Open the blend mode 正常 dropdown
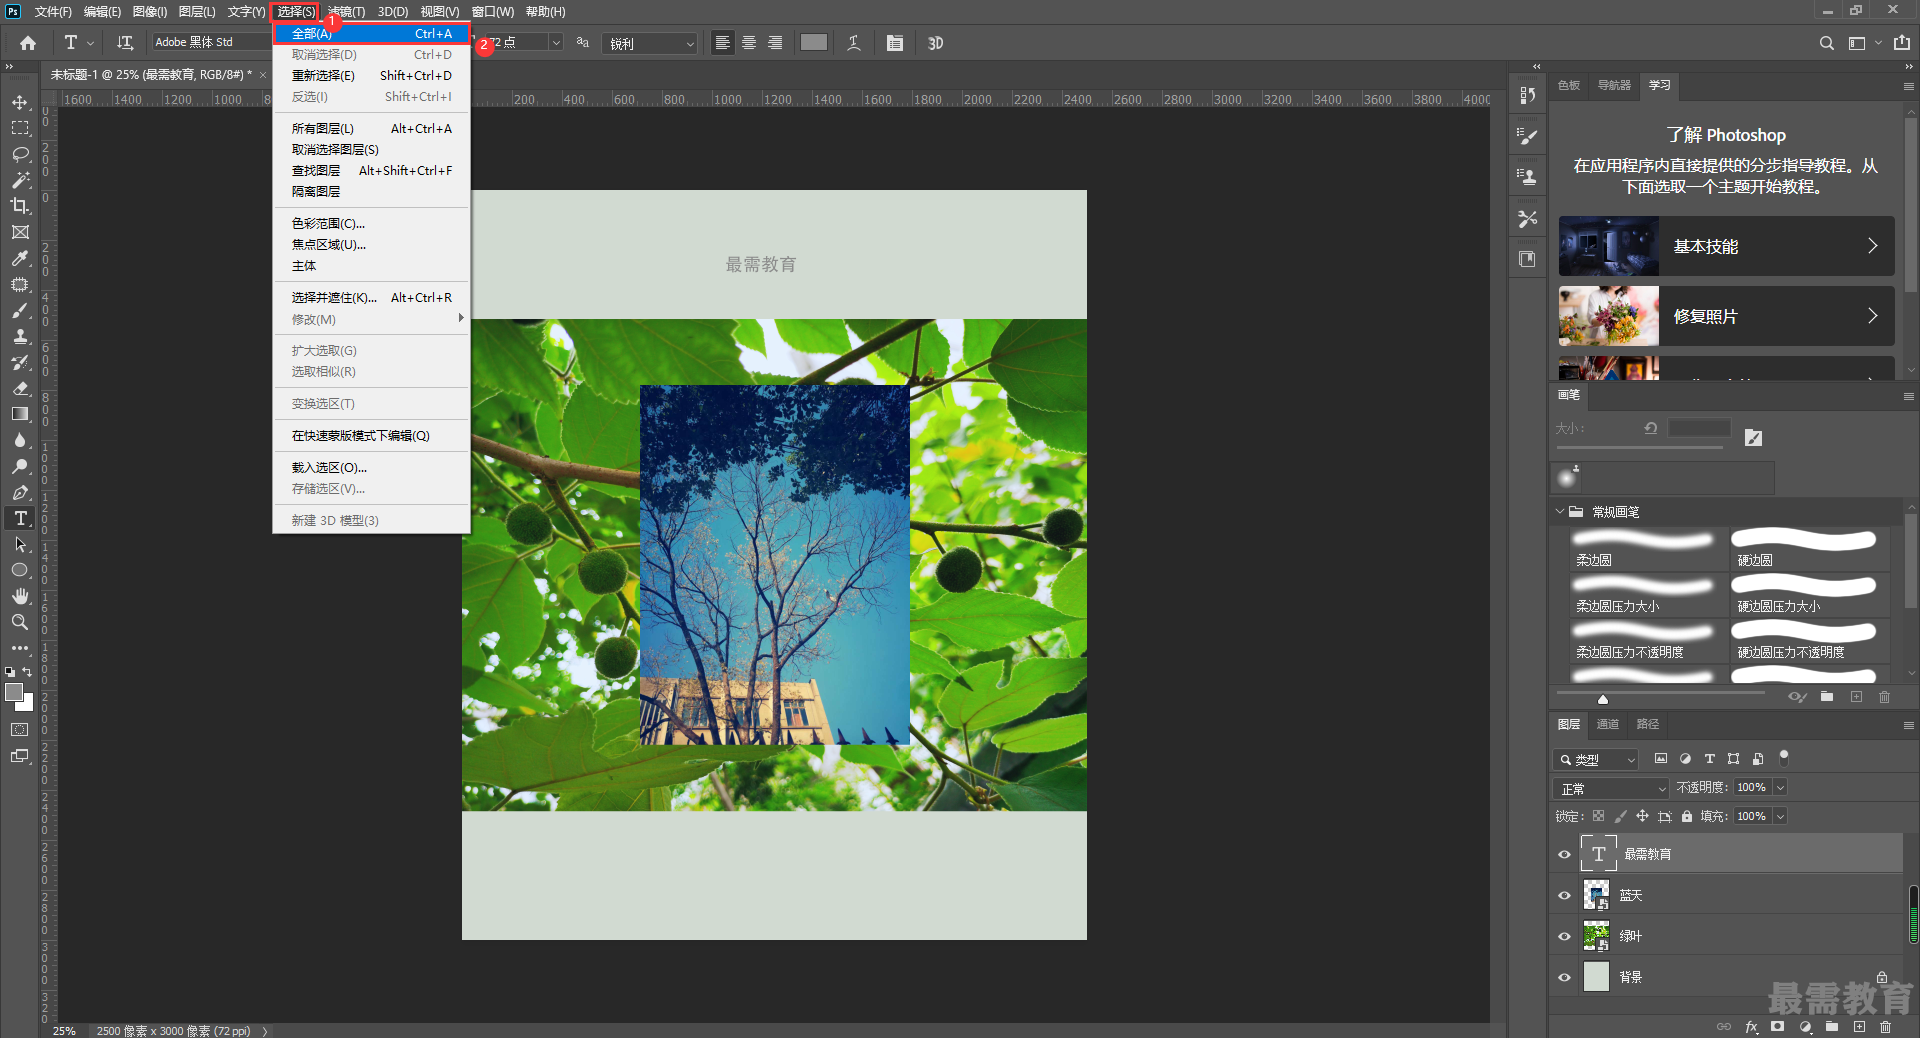Screen dimensions: 1920x1038 [x=1611, y=788]
